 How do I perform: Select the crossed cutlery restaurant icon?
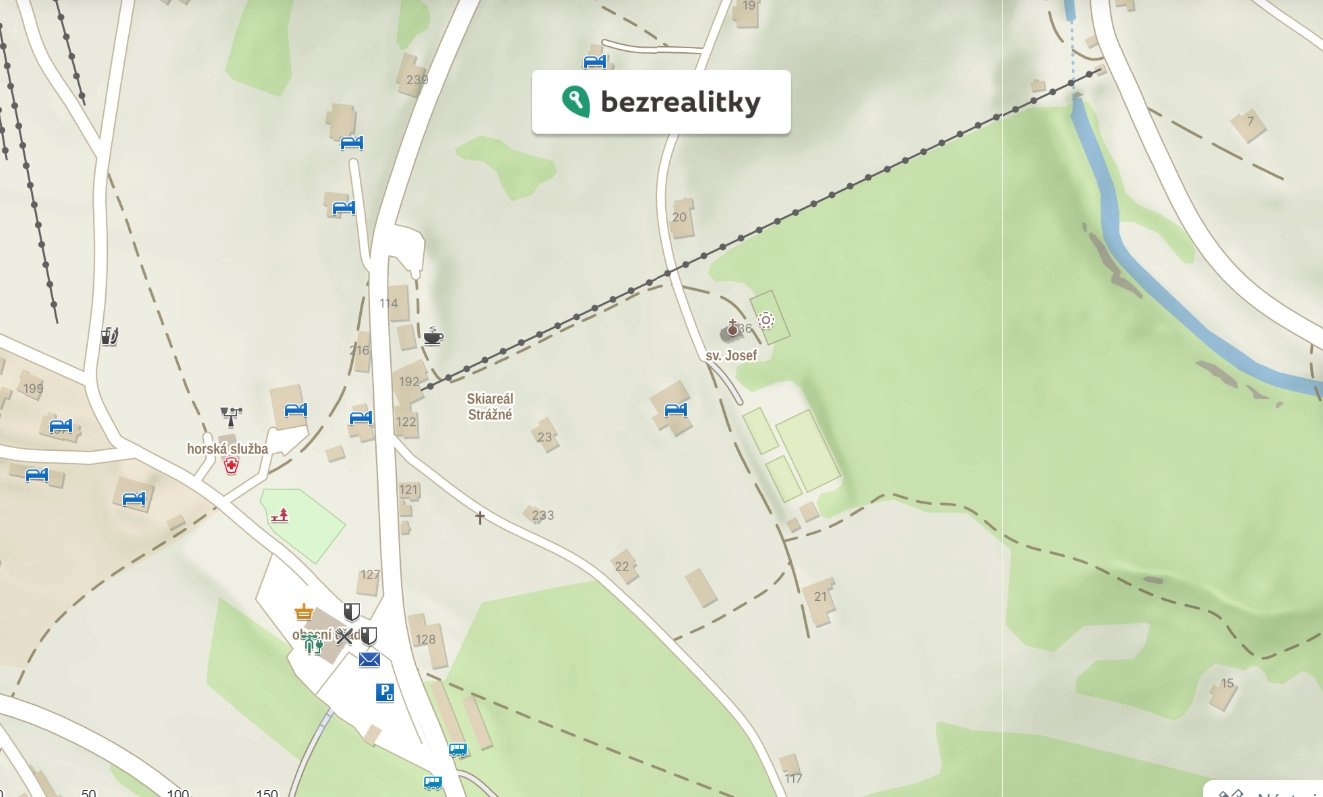344,635
